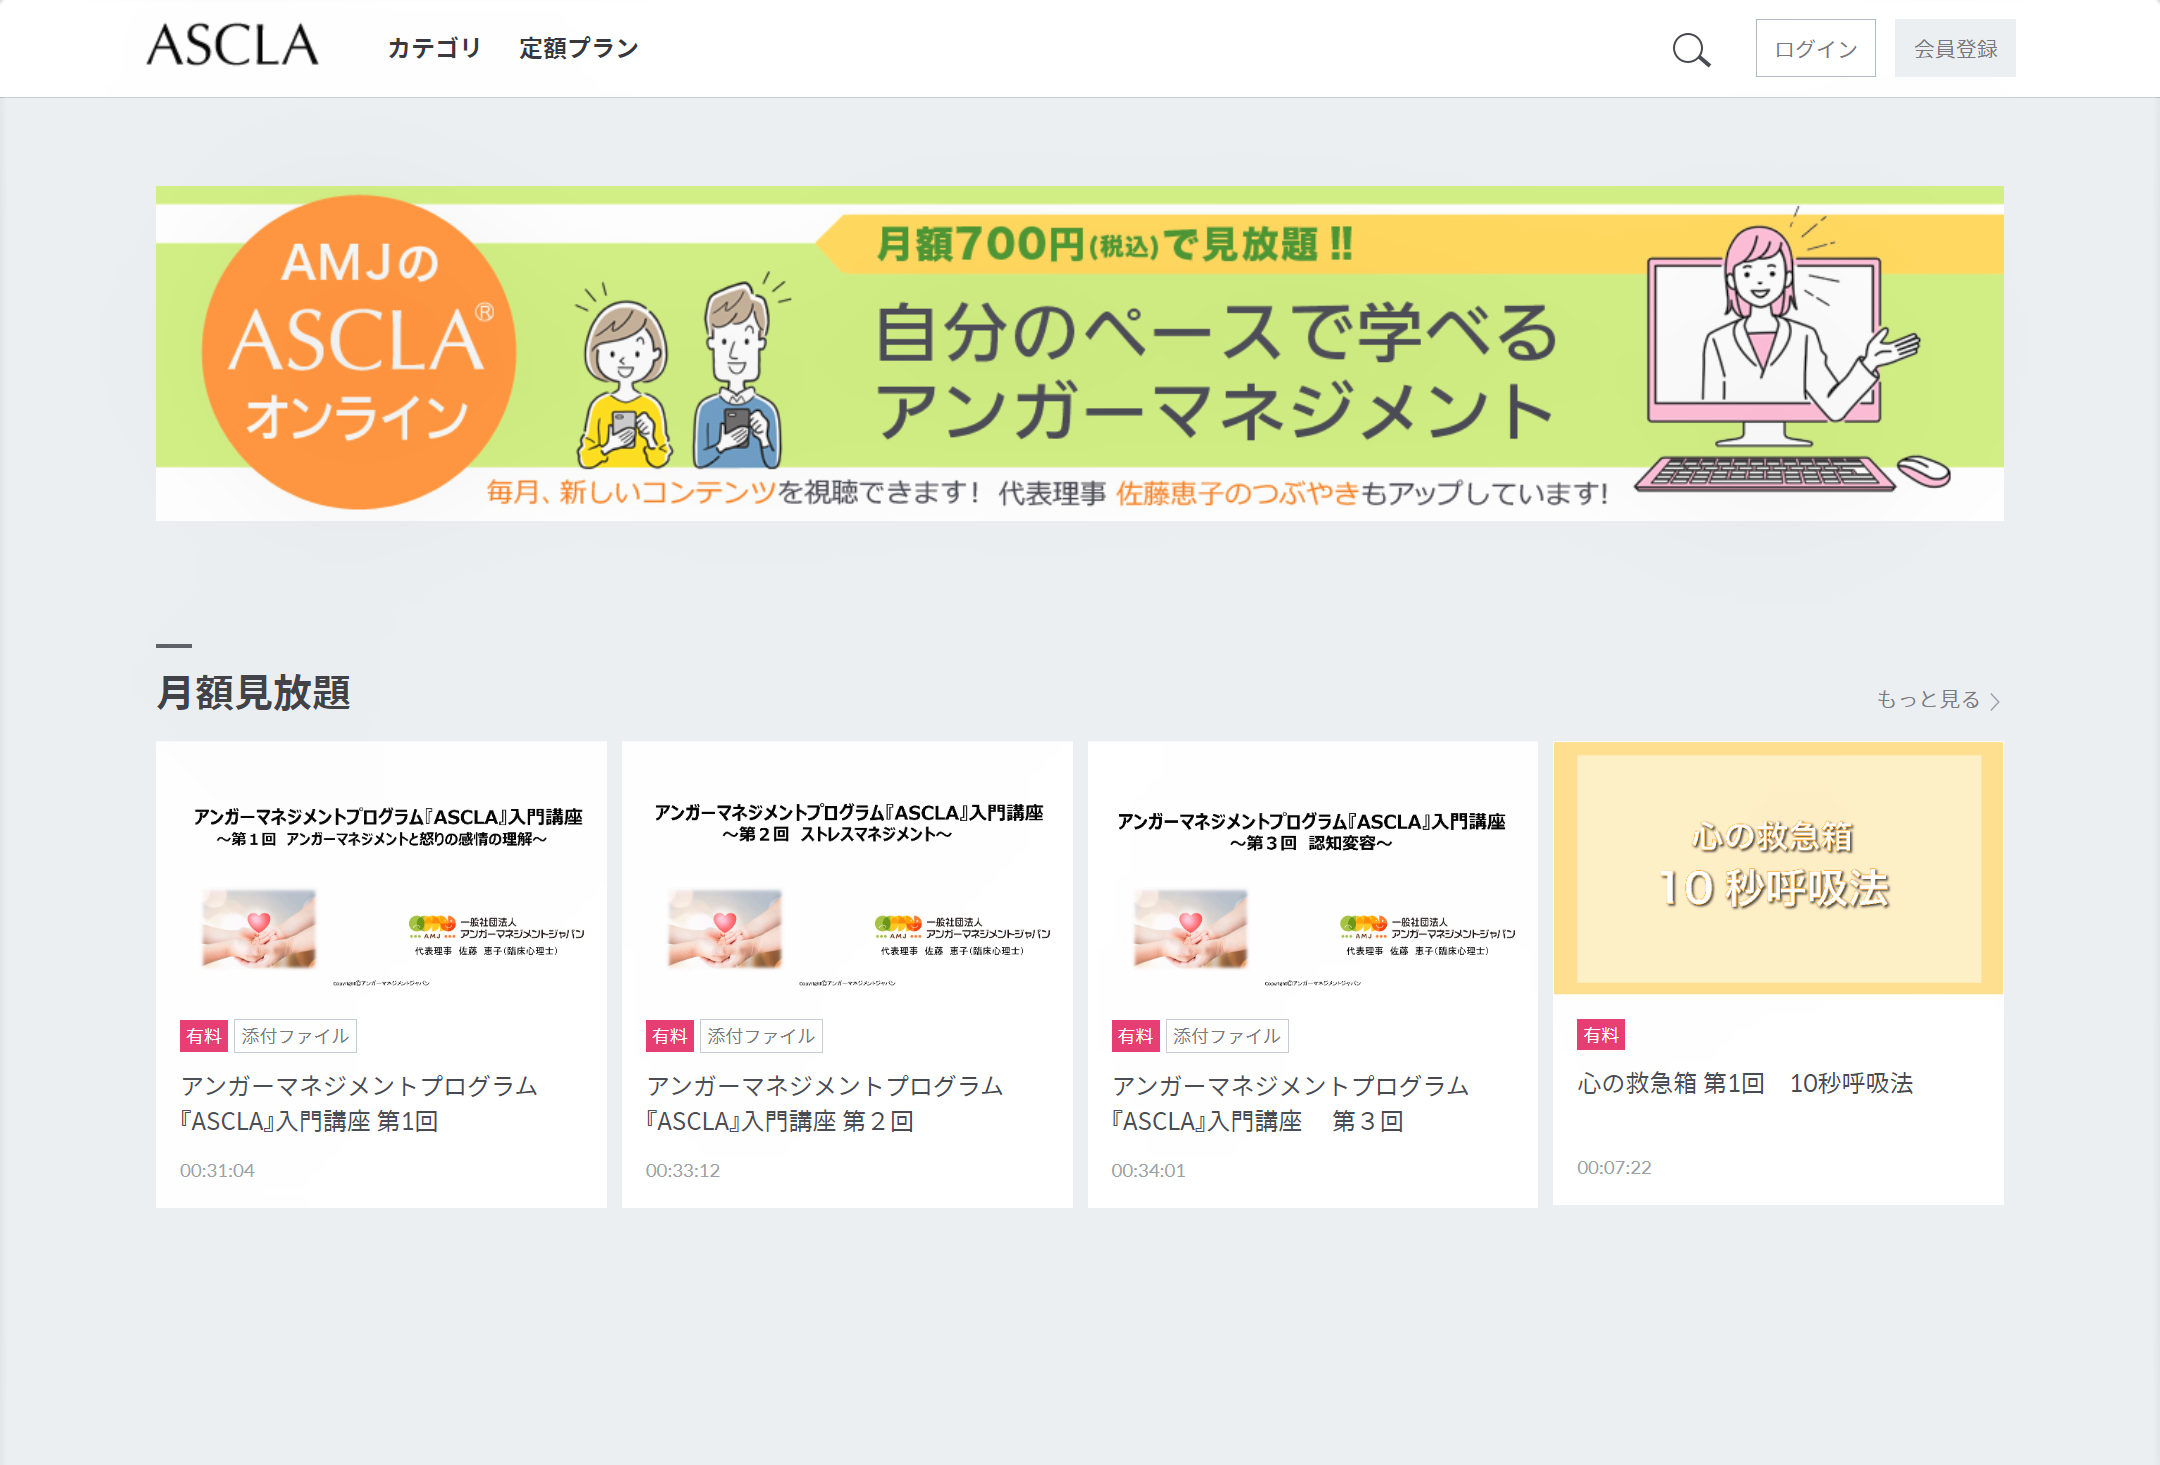
Task: Open the カテゴリ menu
Action: pos(433,46)
